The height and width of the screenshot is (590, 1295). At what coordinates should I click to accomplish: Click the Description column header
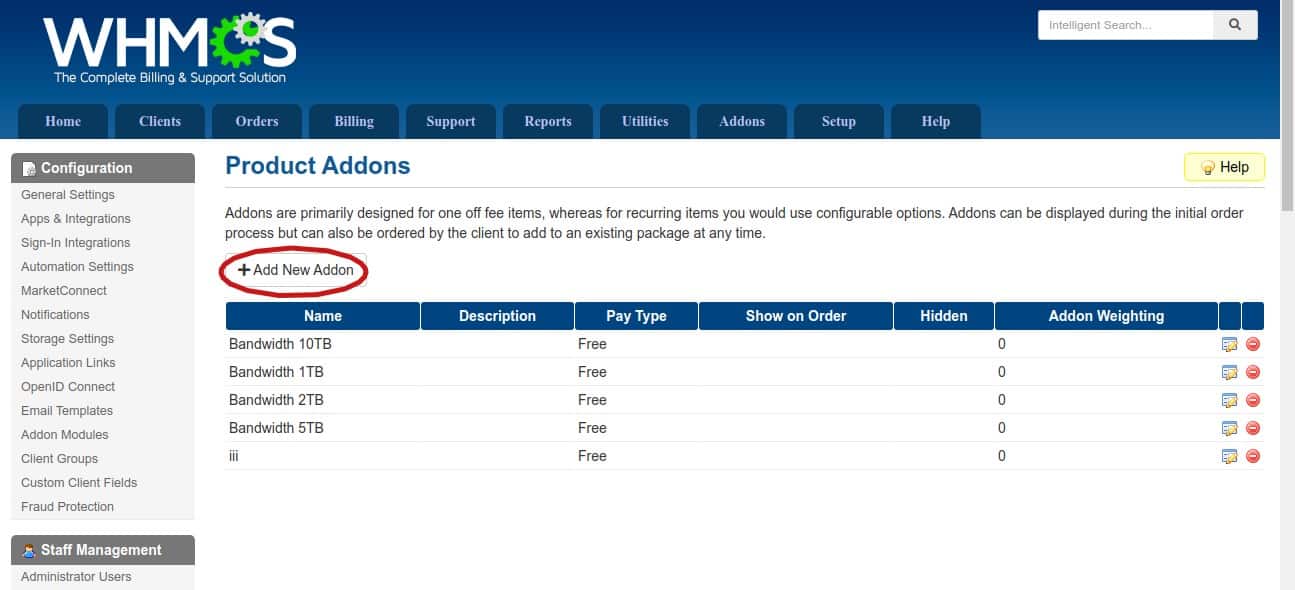498,316
